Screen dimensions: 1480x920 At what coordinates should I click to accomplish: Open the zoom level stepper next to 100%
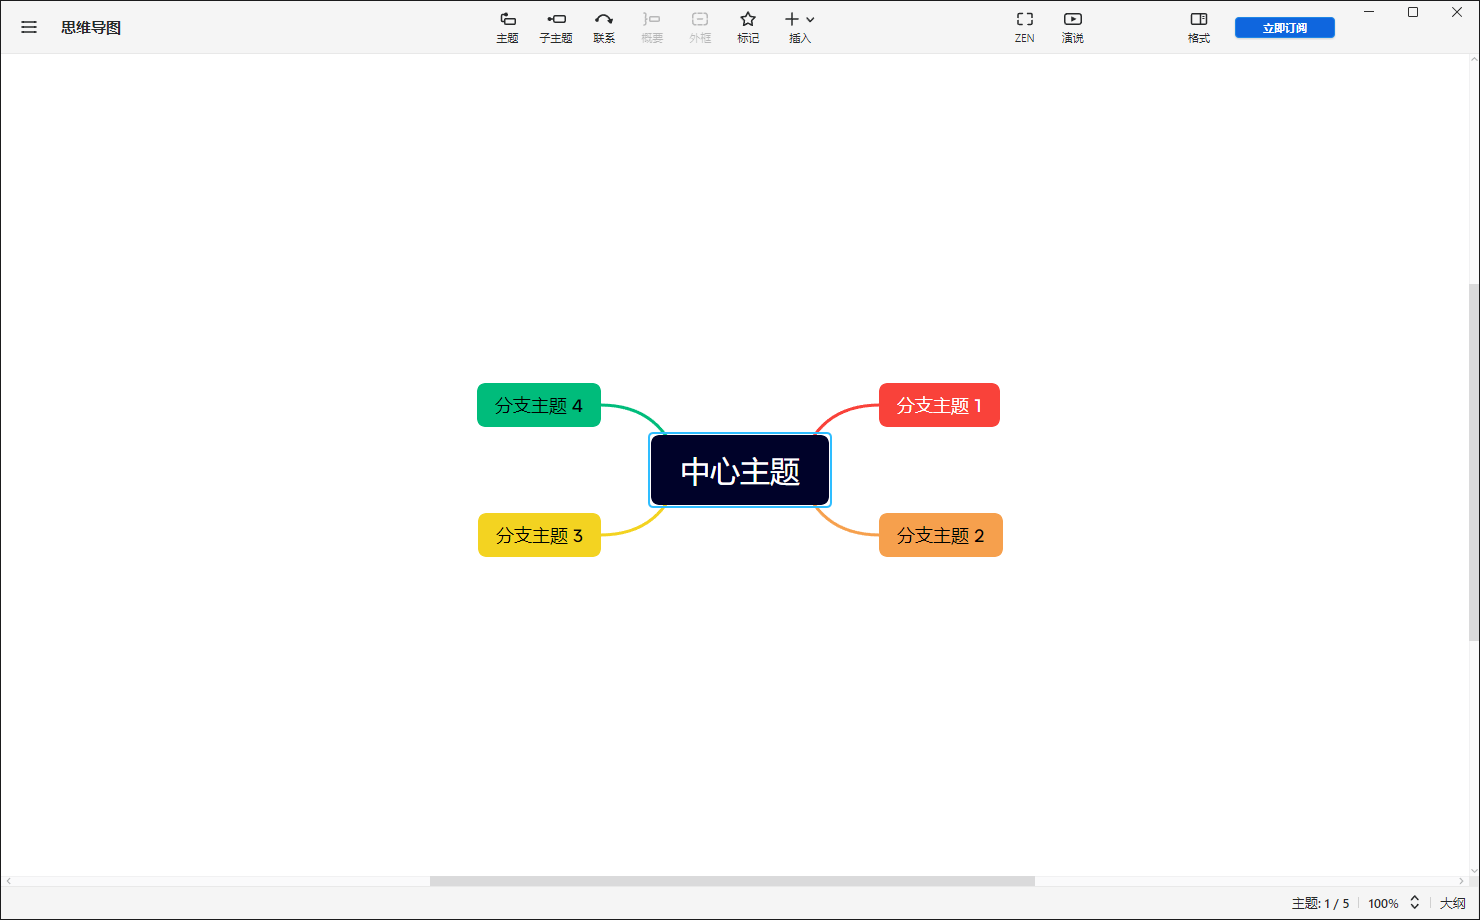[x=1414, y=902]
